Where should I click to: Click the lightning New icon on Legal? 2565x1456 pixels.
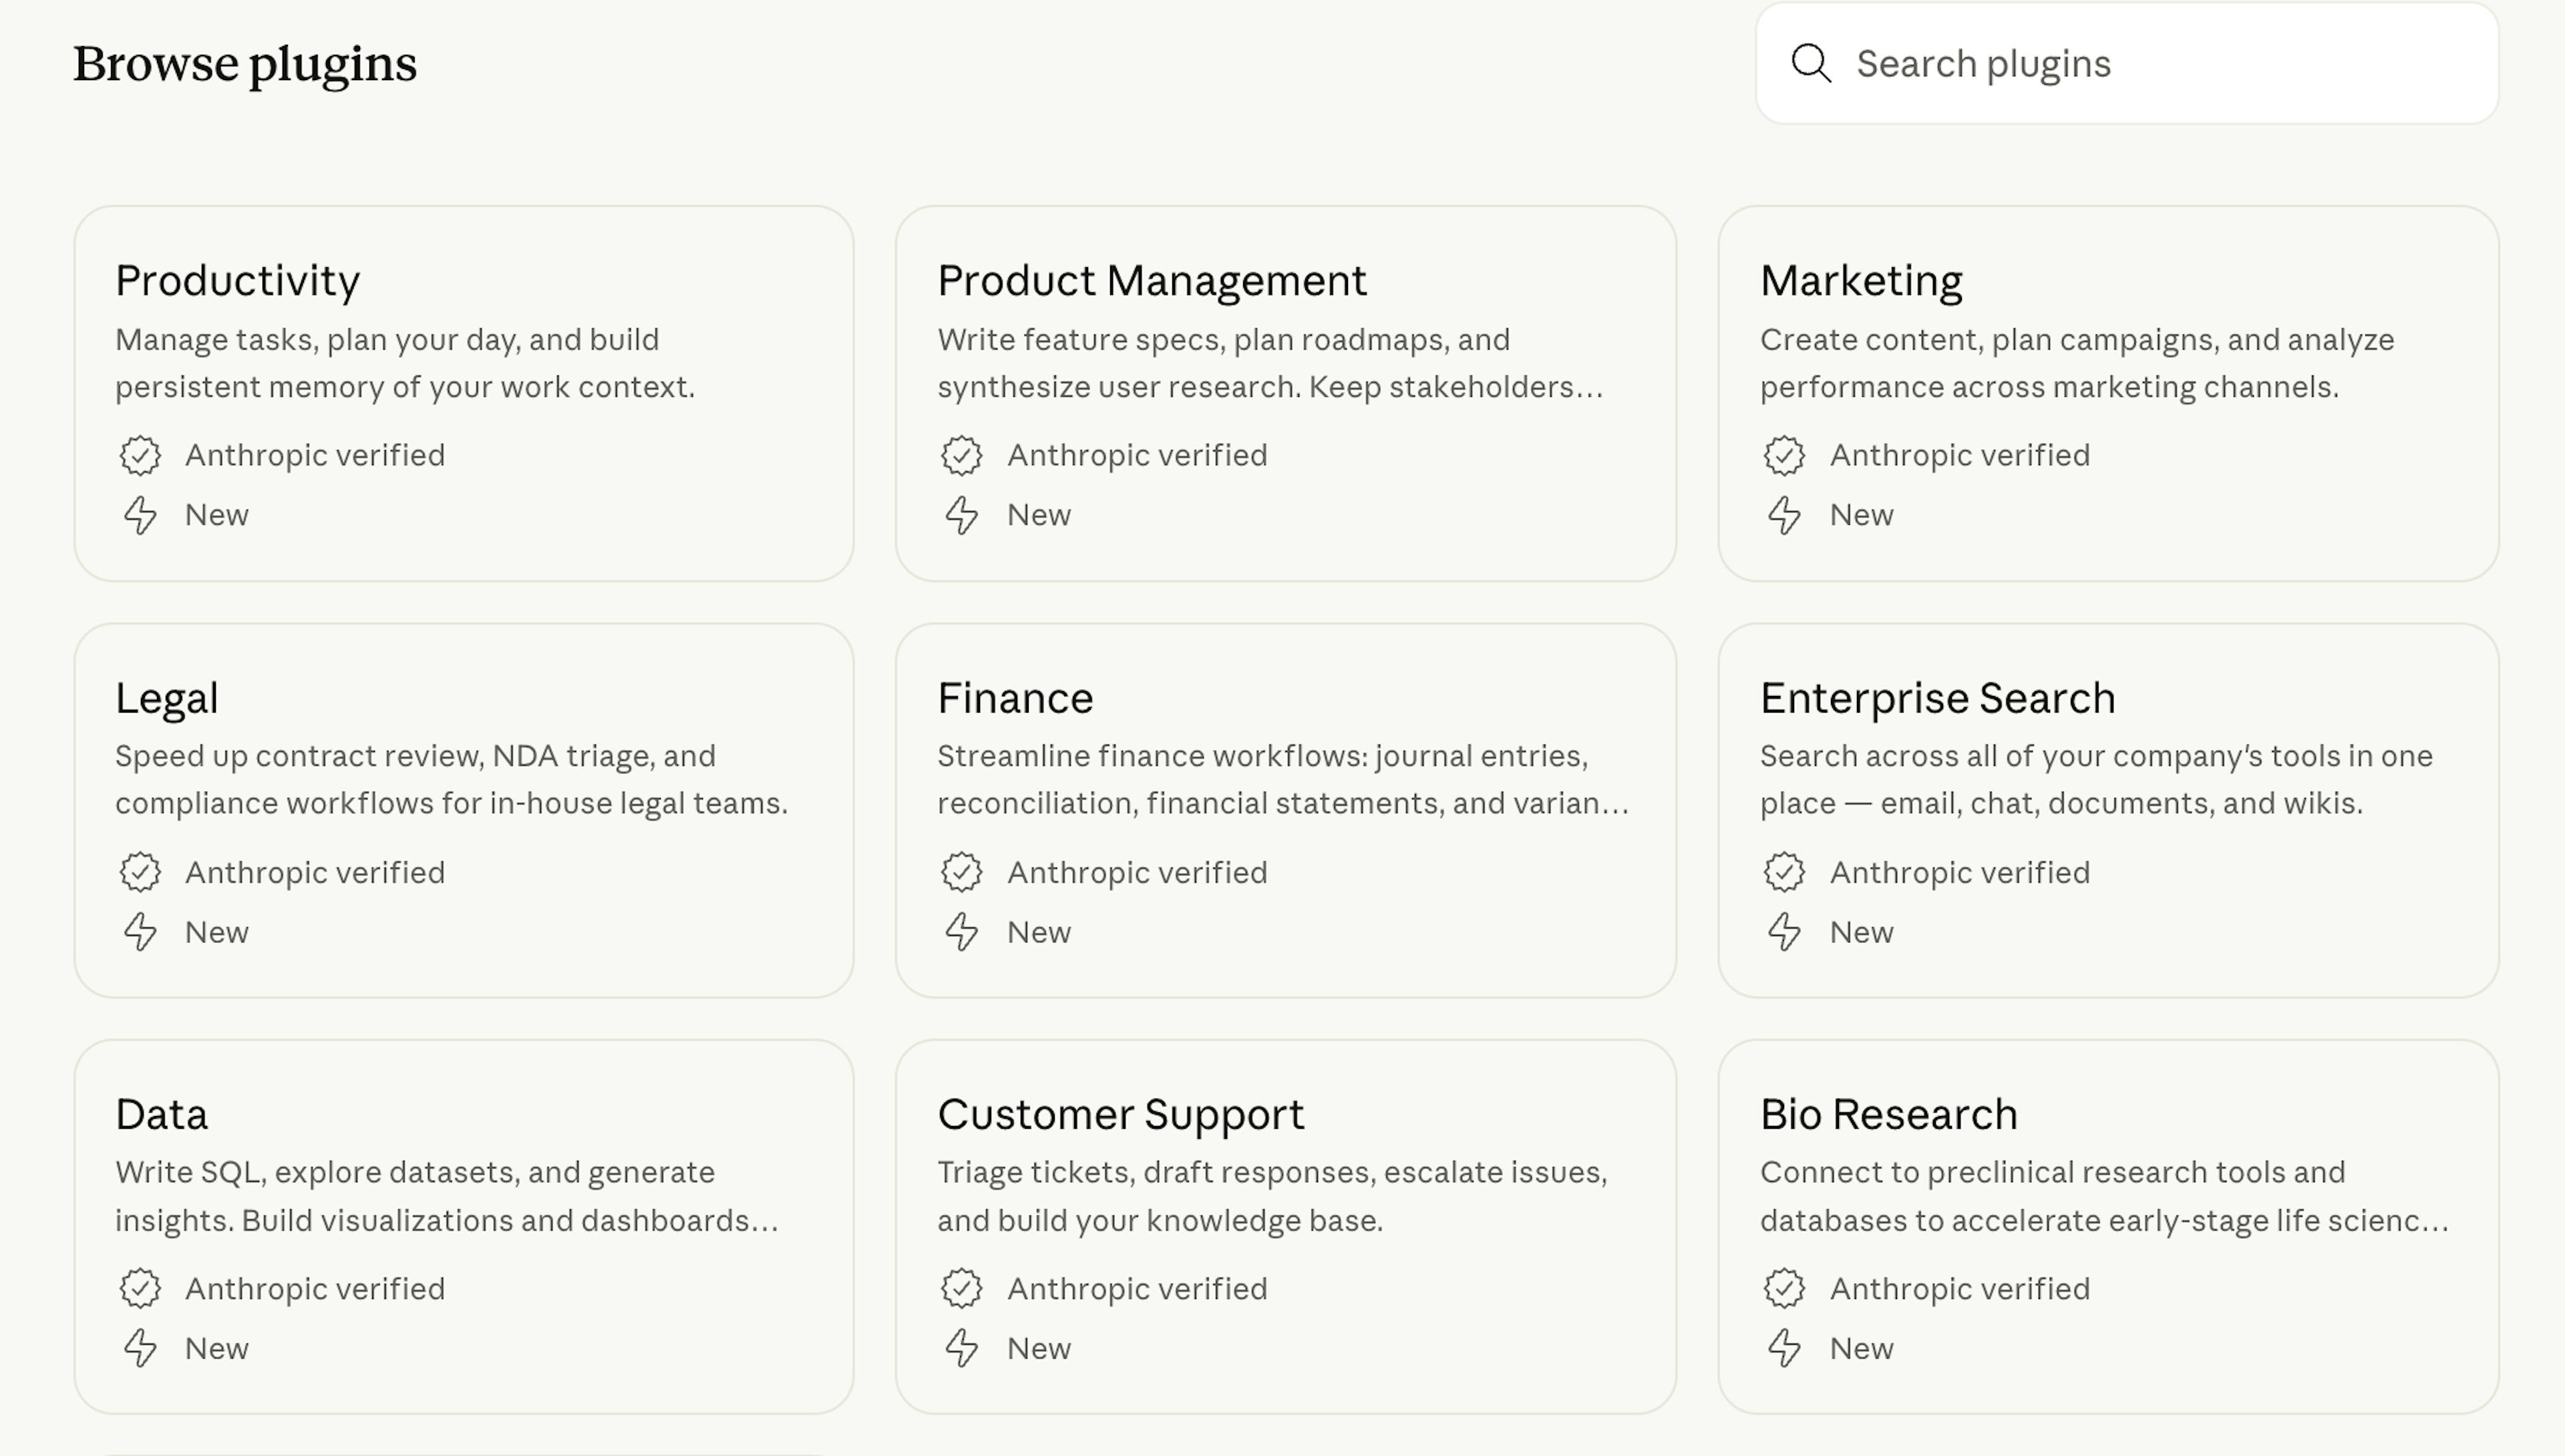pyautogui.click(x=141, y=932)
